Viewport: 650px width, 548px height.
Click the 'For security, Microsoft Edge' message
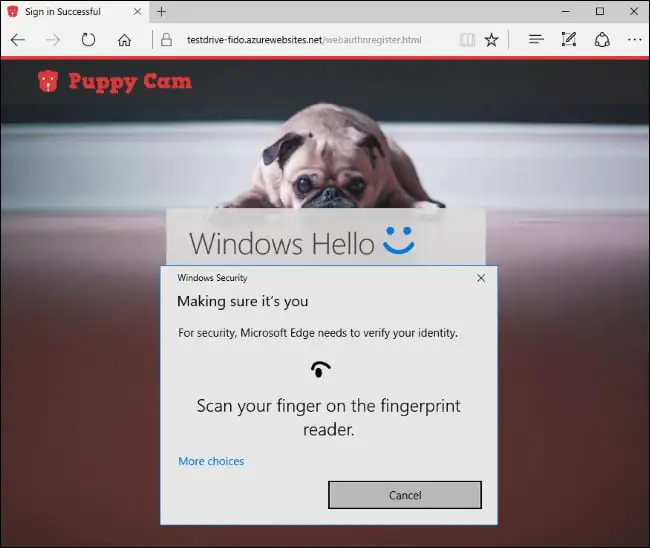(318, 333)
